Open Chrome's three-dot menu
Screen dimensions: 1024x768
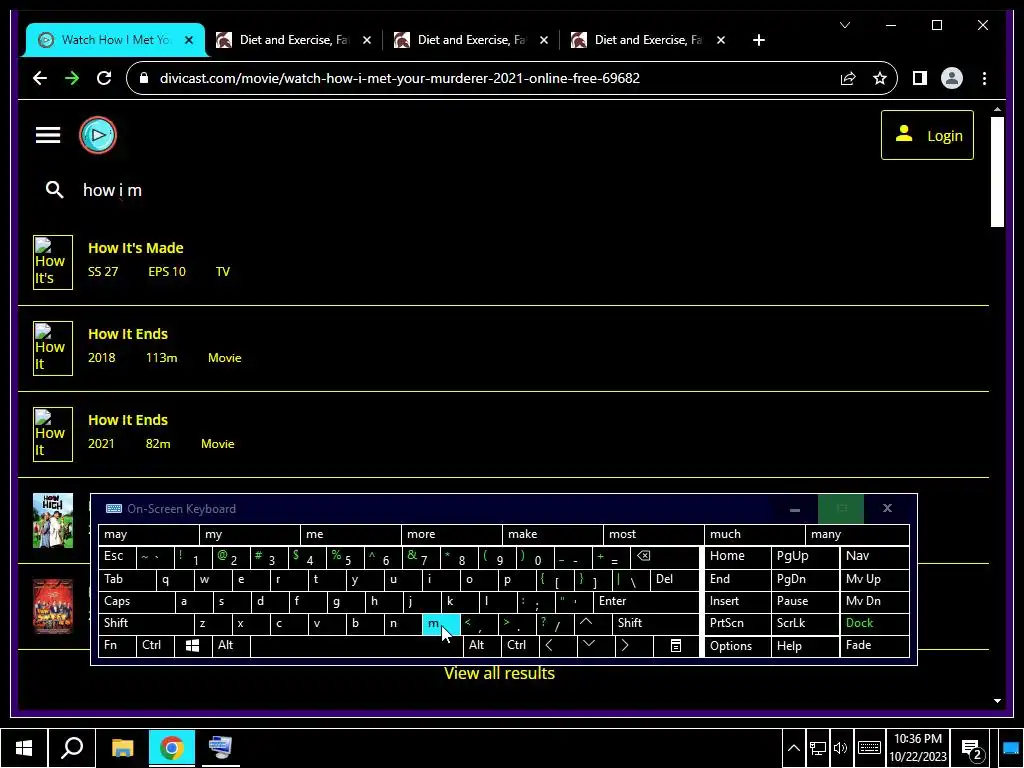tap(984, 78)
